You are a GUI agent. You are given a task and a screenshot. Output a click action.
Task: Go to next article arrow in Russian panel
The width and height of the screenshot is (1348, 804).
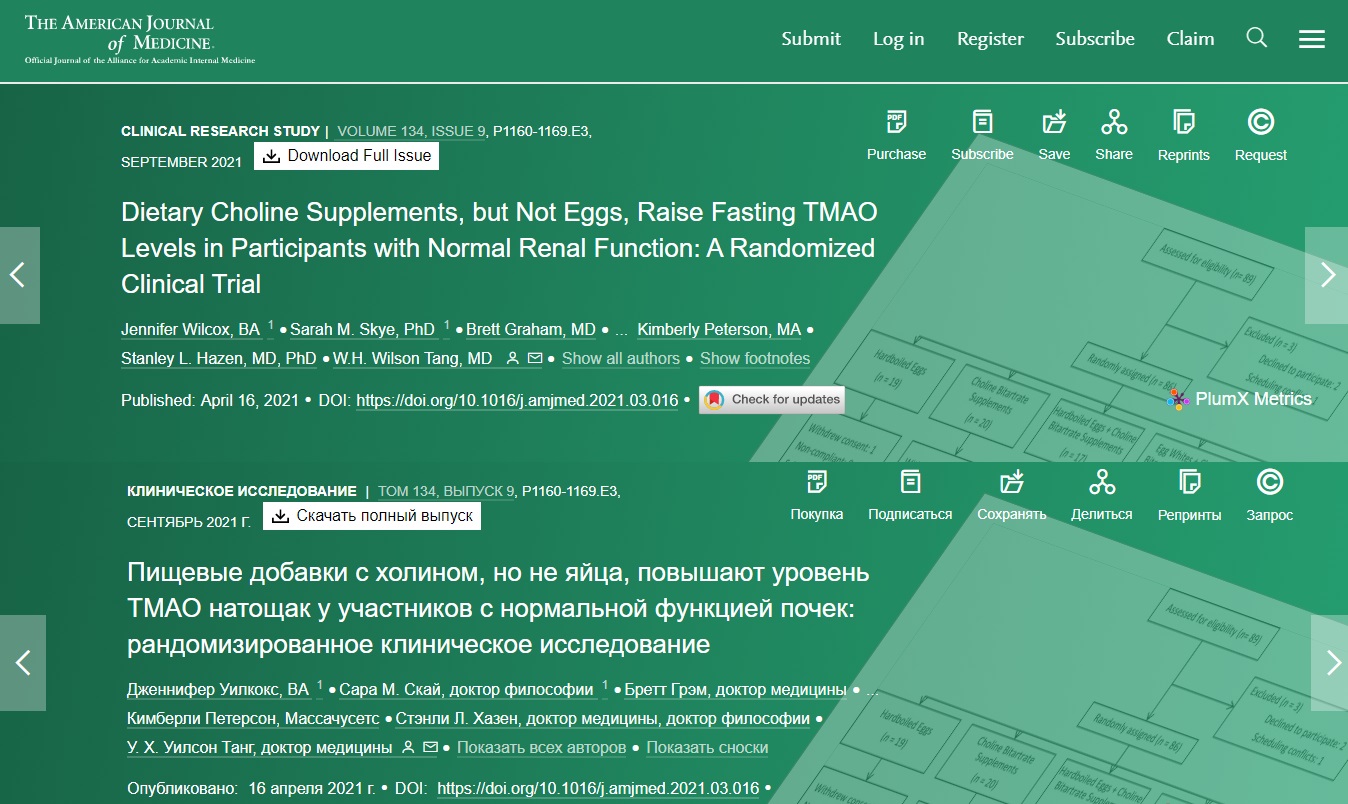tap(1330, 662)
